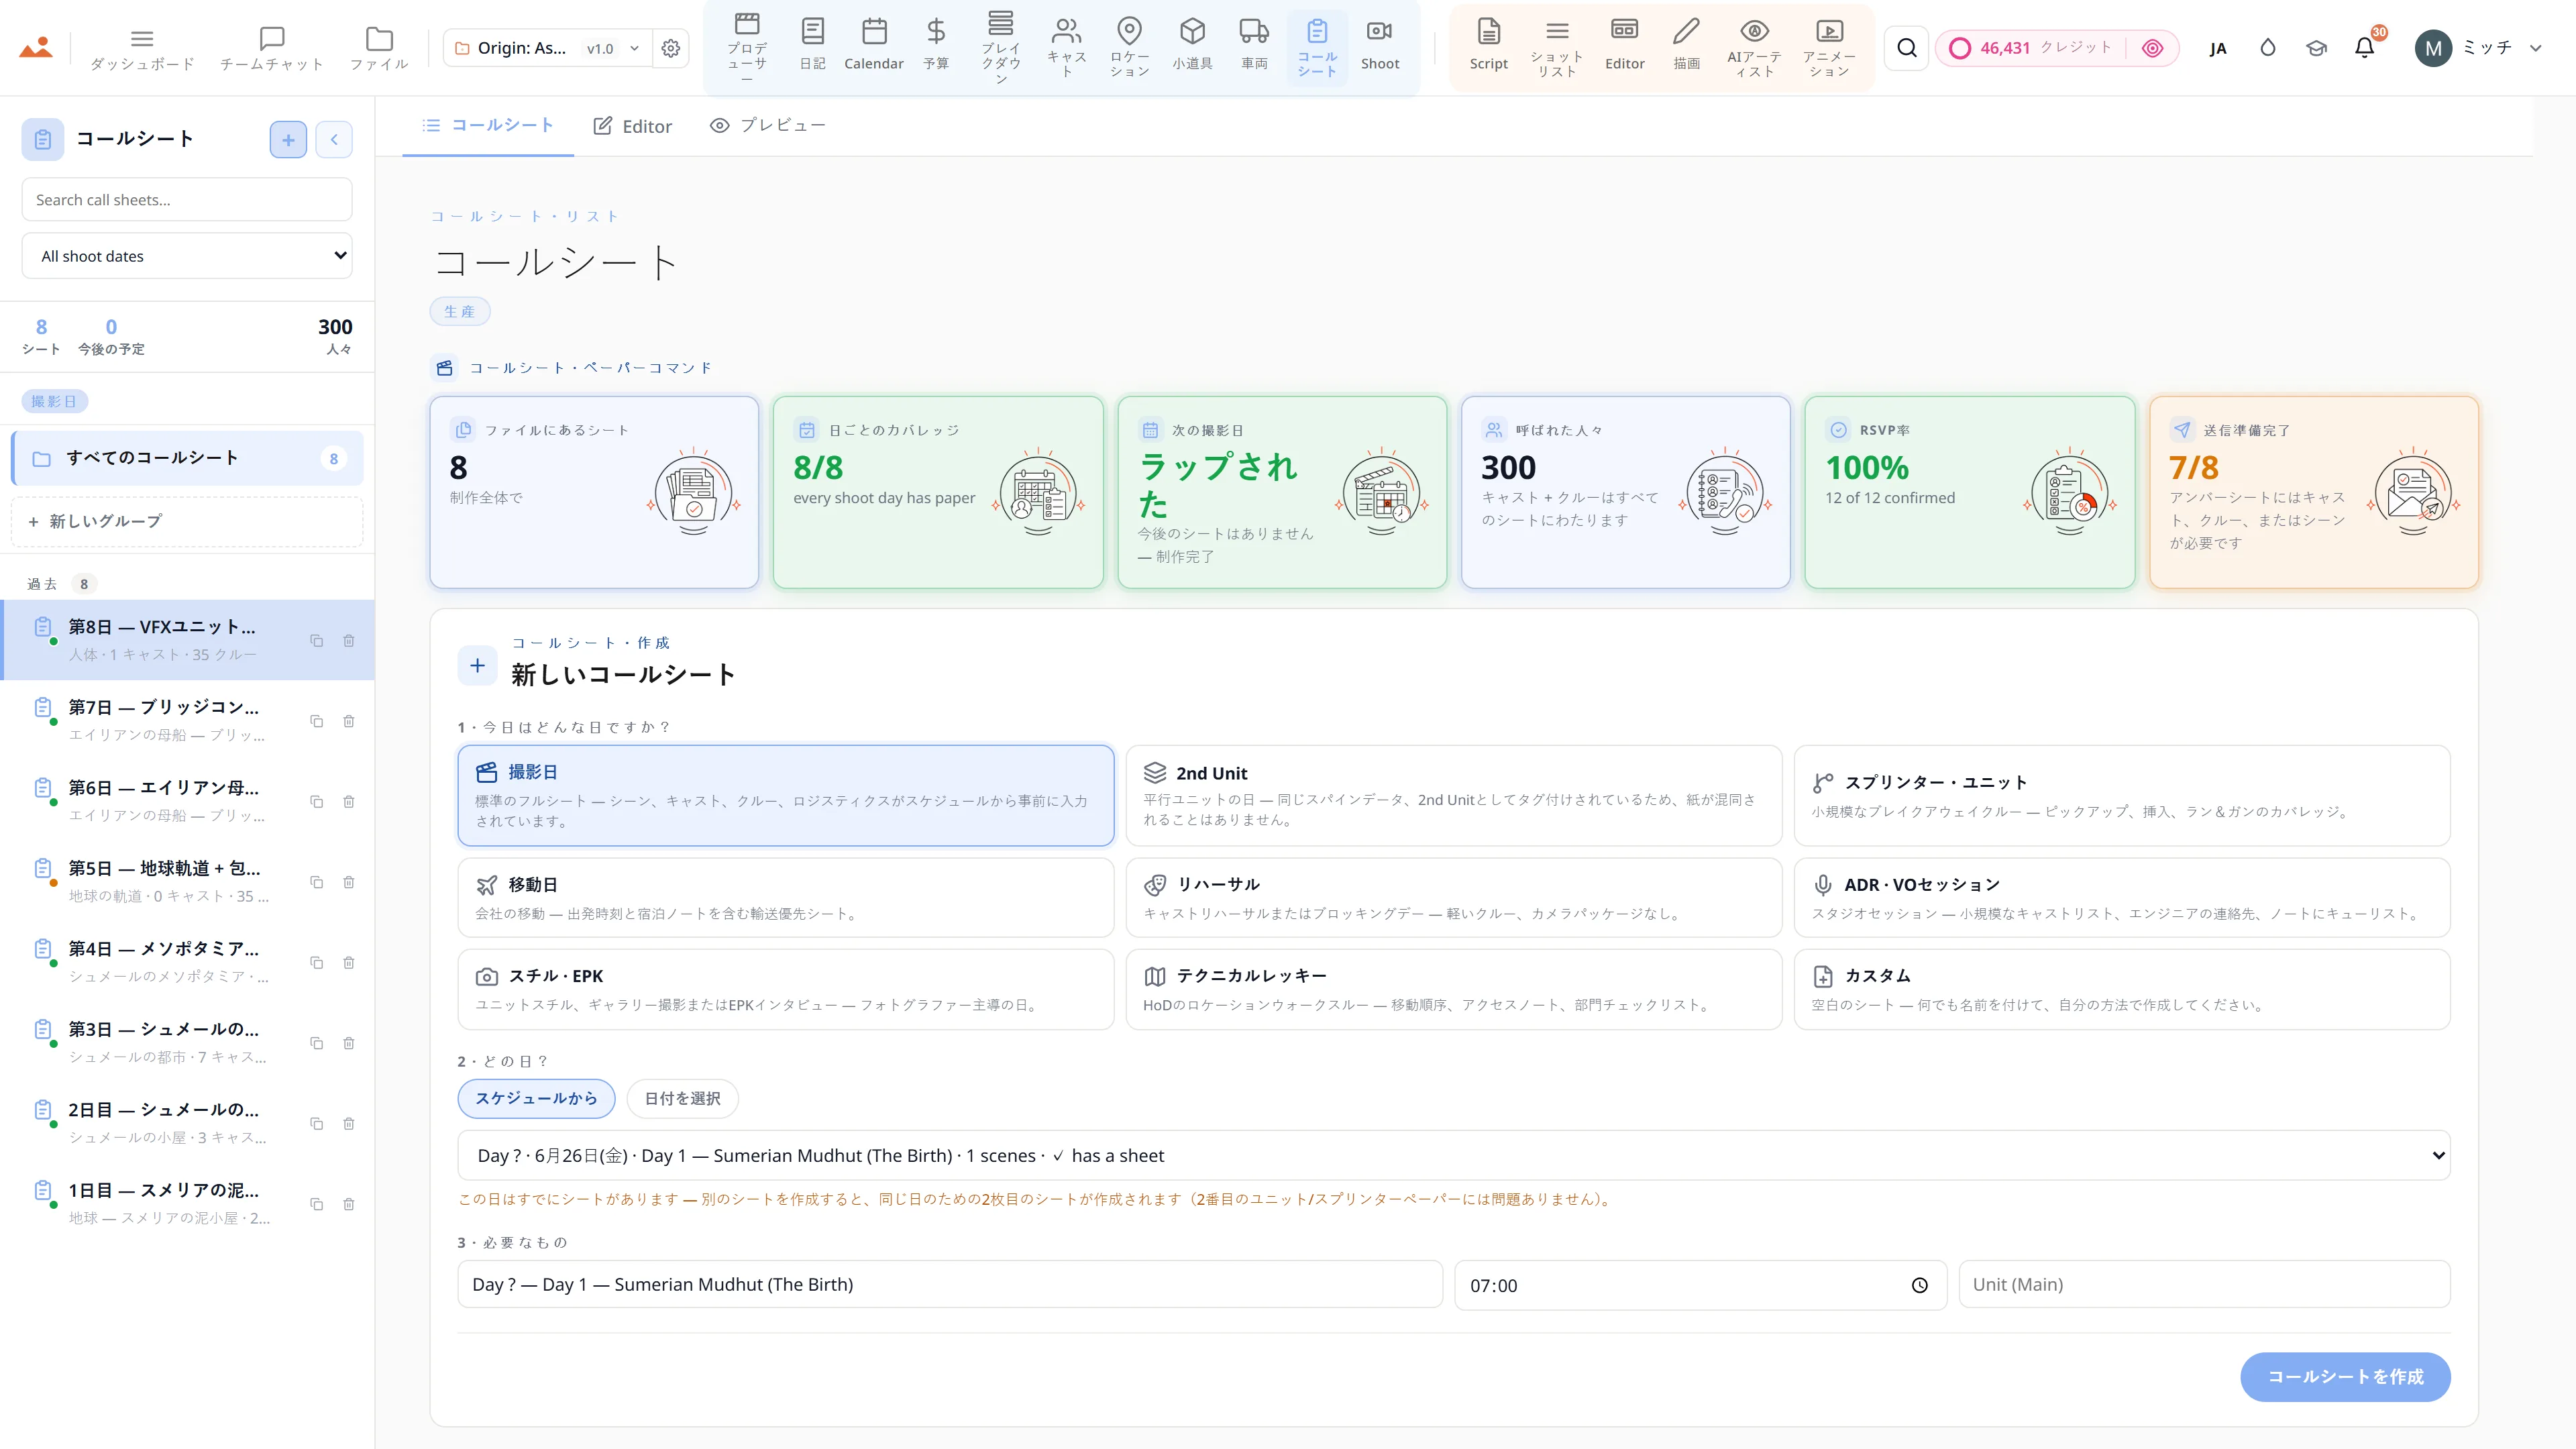Toggle スケジュールから date mode
The width and height of the screenshot is (2576, 1449).
(536, 1098)
